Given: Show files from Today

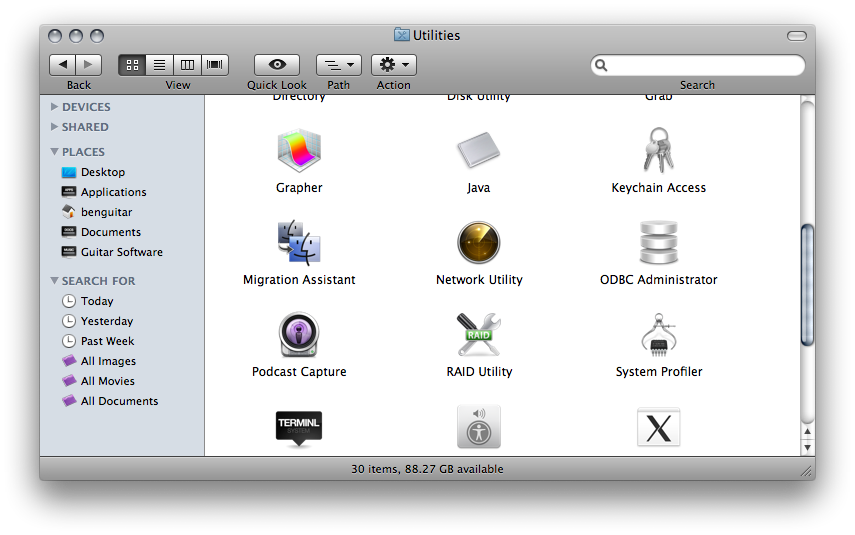Looking at the screenshot, I should click(87, 301).
